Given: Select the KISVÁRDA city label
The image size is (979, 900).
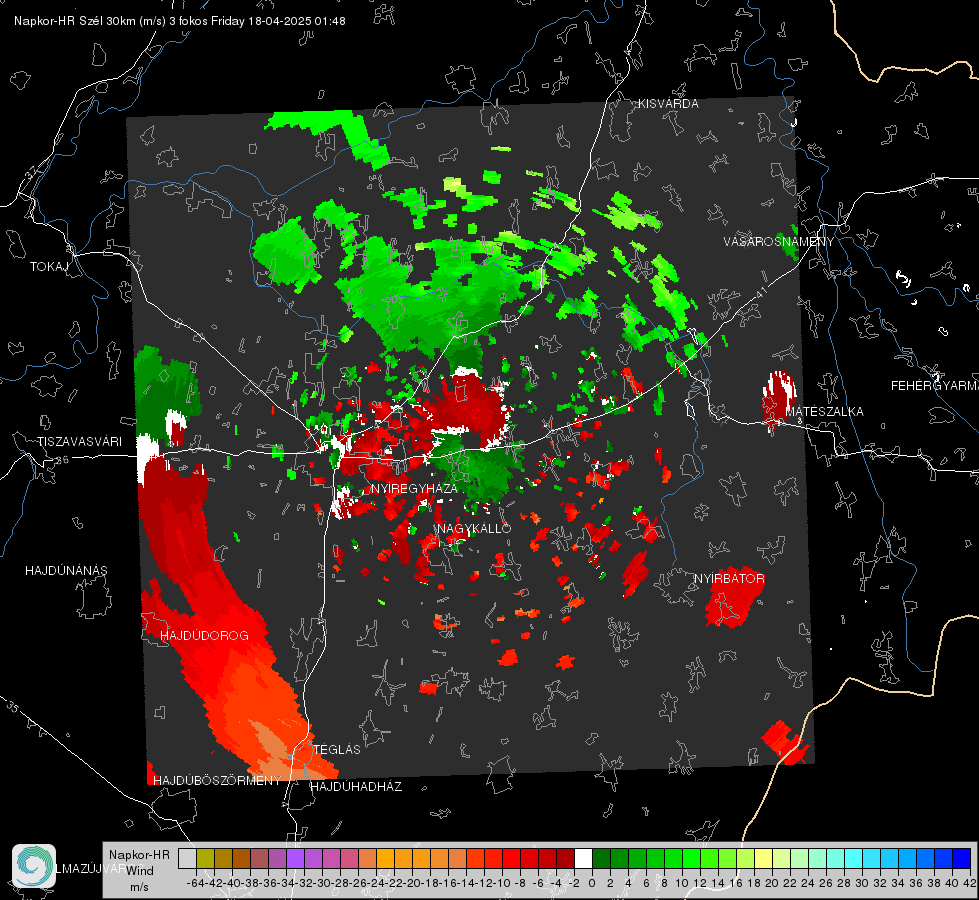Looking at the screenshot, I should pyautogui.click(x=668, y=104).
